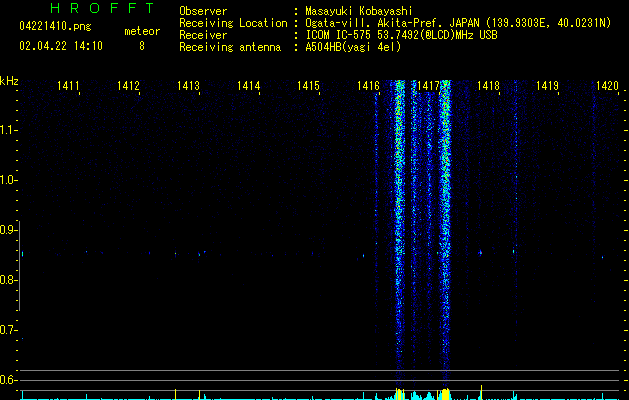Image resolution: width=629 pixels, height=400 pixels.
Task: Click time marker 1418
Action: [488, 85]
